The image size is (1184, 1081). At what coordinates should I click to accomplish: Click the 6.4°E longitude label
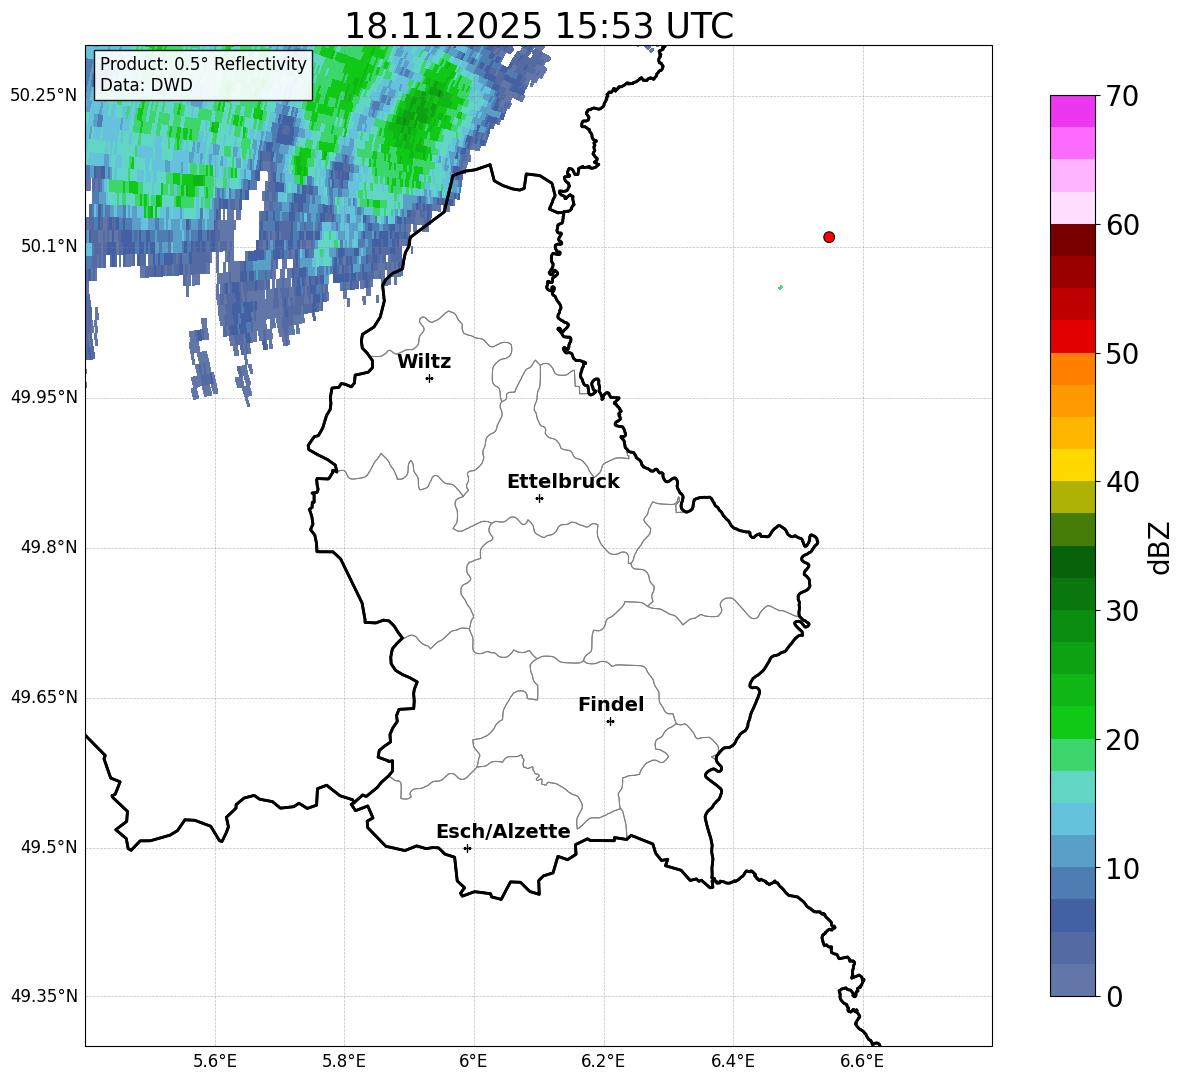click(732, 1061)
